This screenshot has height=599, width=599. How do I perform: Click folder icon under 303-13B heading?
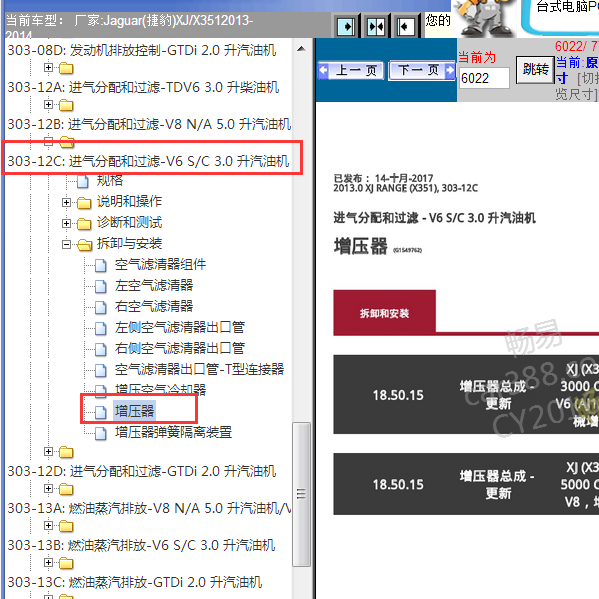pos(66,563)
